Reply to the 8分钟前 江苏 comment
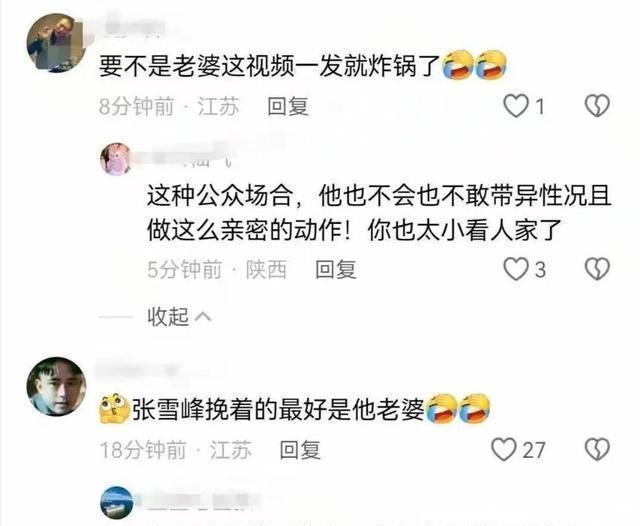The width and height of the screenshot is (640, 526). (288, 107)
